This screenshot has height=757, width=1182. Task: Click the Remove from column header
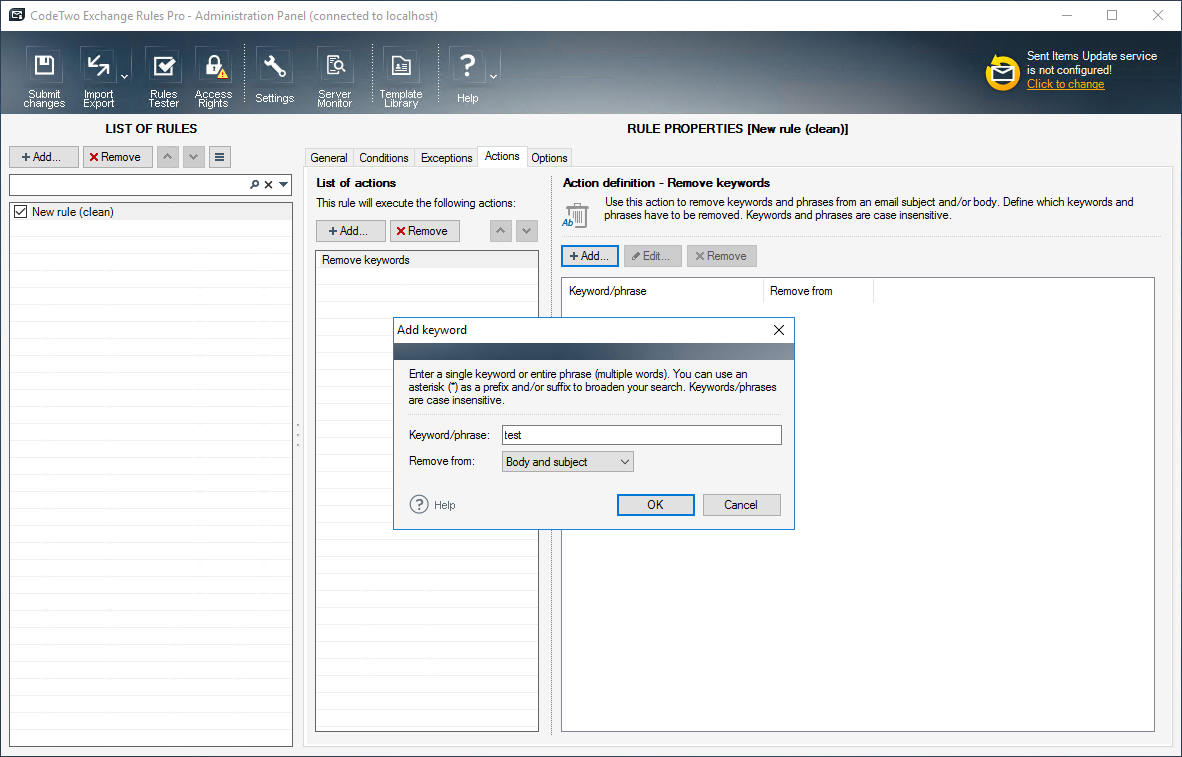[819, 291]
